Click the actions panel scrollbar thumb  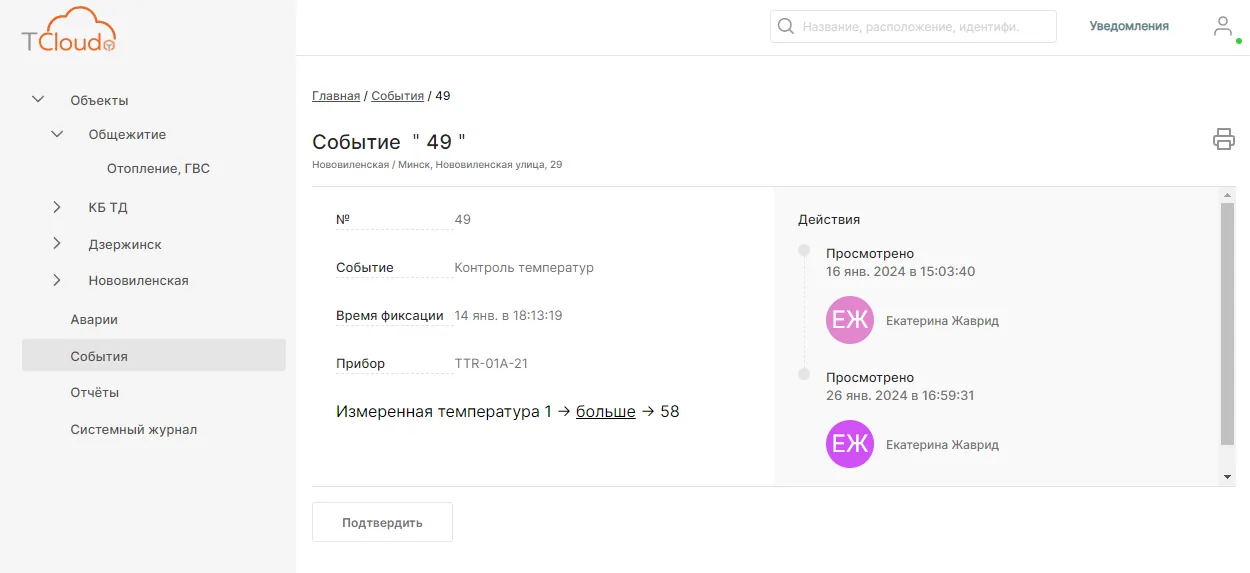(x=1228, y=324)
